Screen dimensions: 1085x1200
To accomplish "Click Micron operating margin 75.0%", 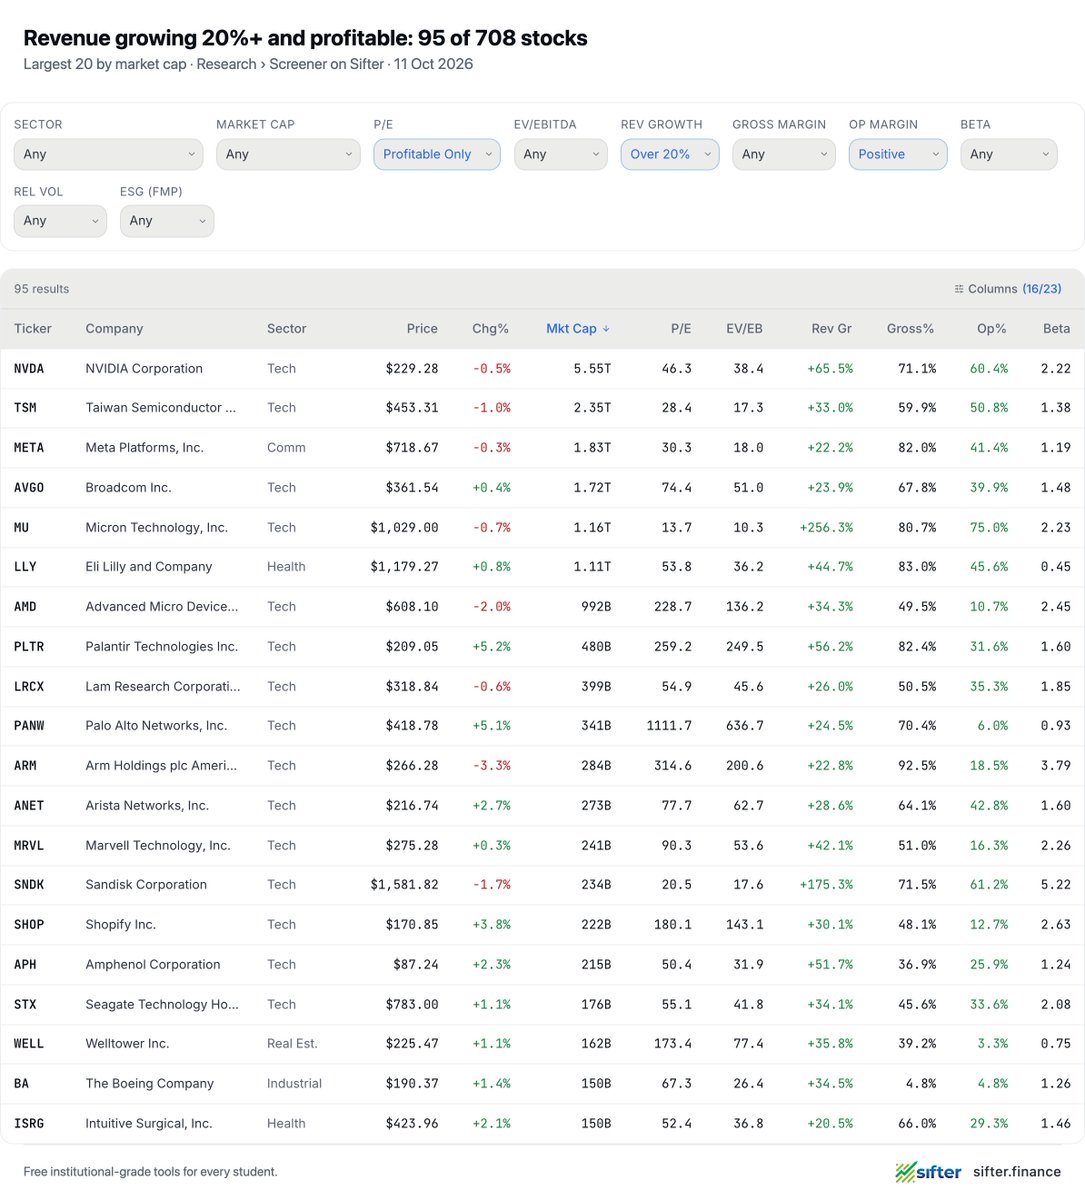I will tap(989, 527).
